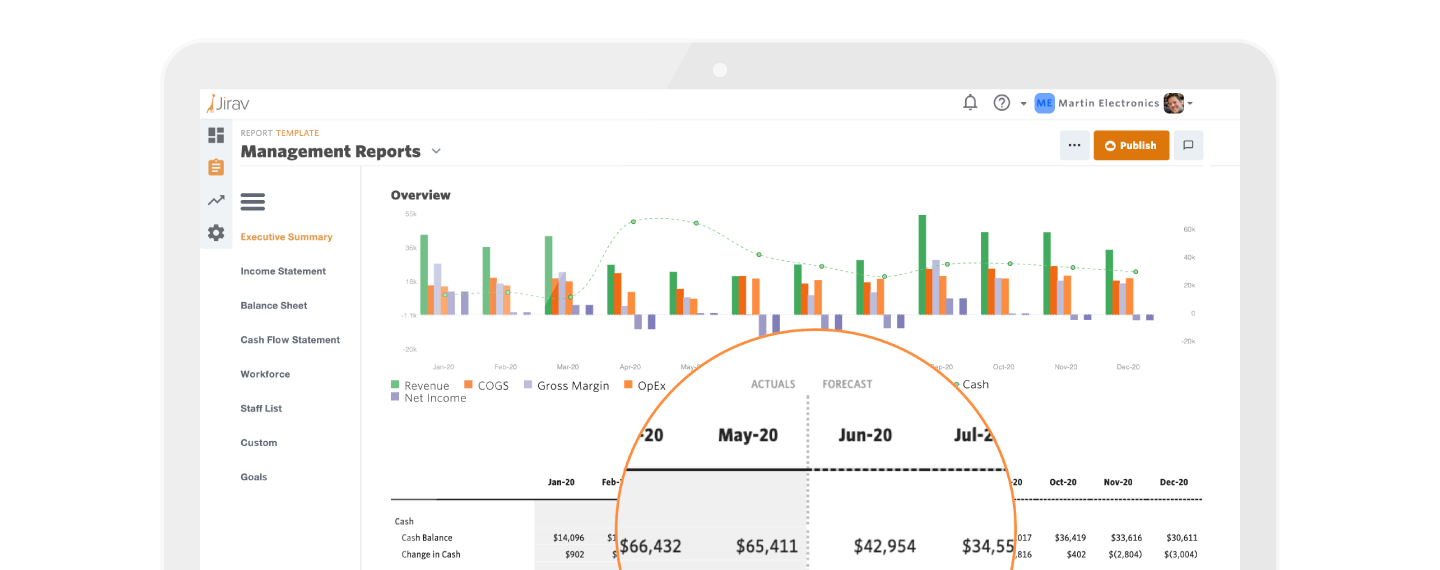
Task: Toggle the Revenue series in chart legend
Action: [420, 385]
